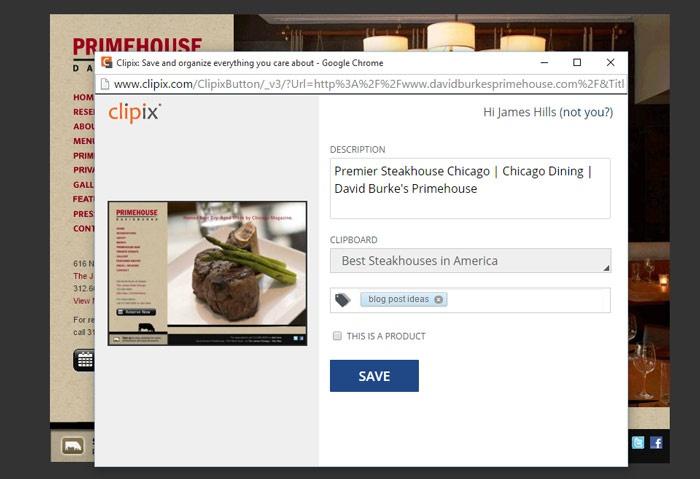
Task: Click the tag icon in tags field
Action: point(342,300)
